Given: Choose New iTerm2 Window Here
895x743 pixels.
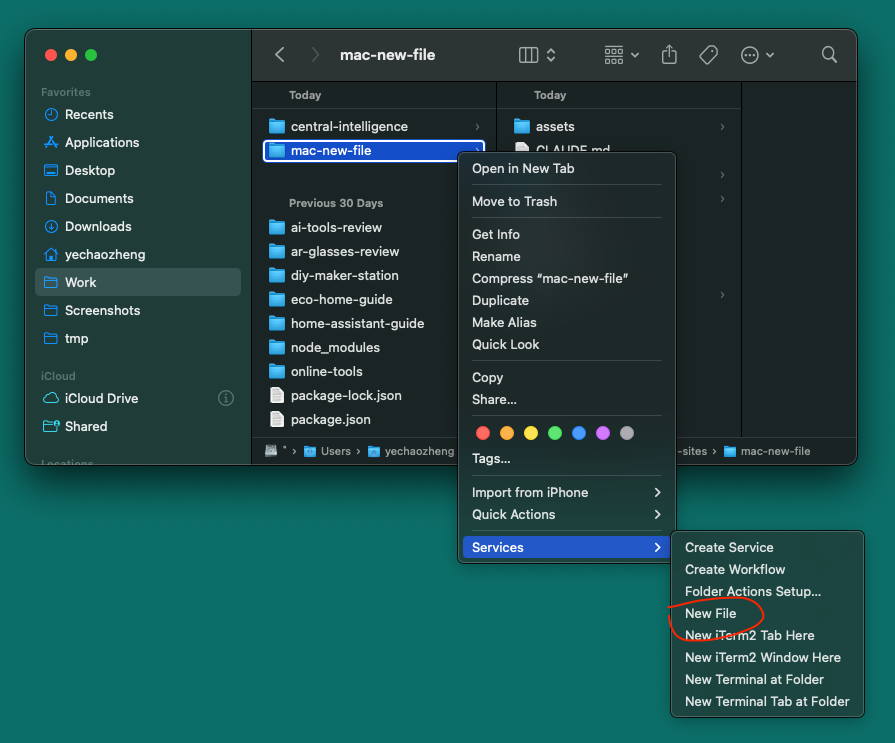Looking at the screenshot, I should 767,657.
